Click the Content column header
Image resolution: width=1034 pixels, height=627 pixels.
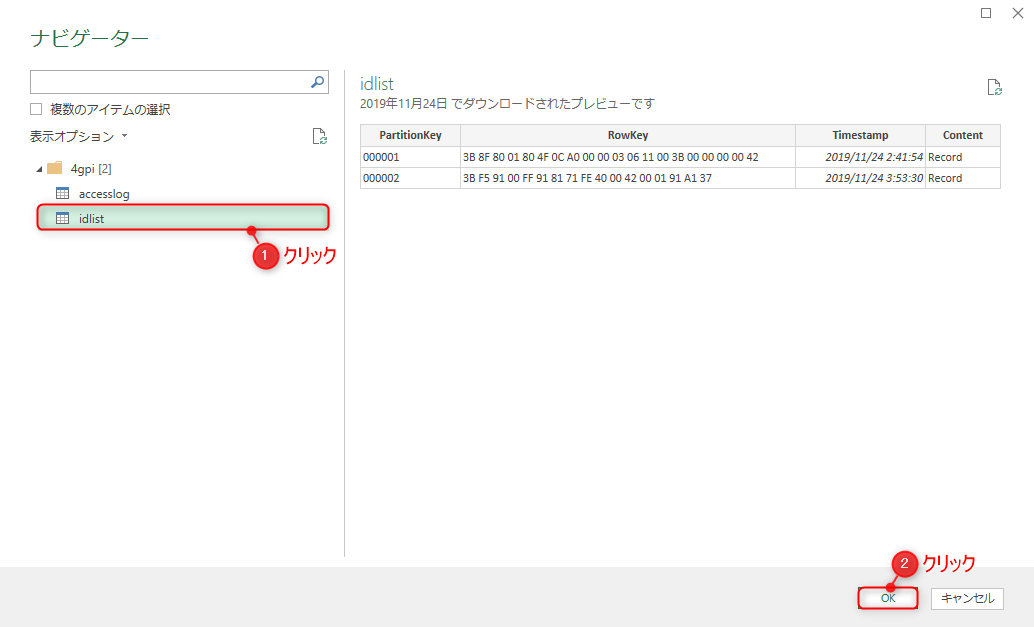[x=963, y=135]
